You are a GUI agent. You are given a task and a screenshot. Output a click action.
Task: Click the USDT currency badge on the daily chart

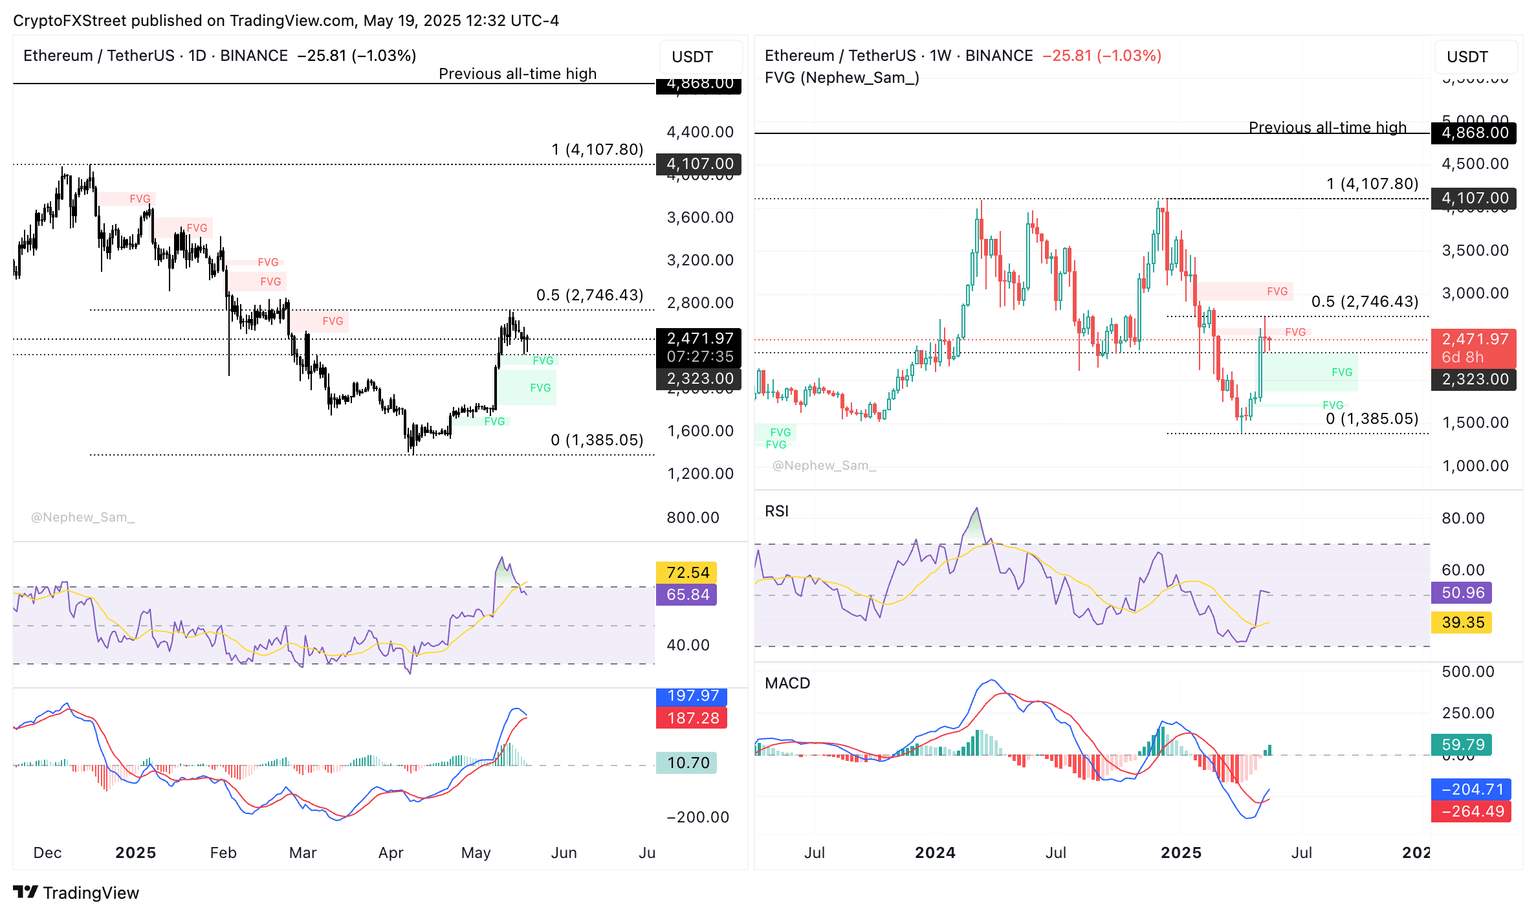click(700, 57)
